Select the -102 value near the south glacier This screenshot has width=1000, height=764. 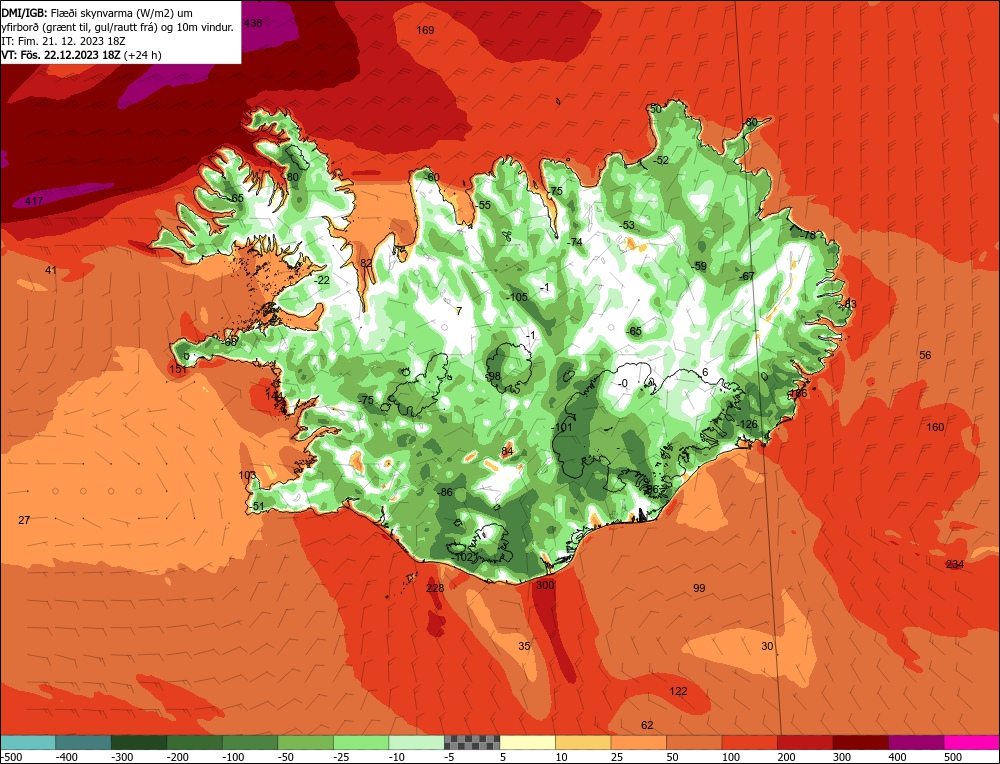(x=462, y=557)
